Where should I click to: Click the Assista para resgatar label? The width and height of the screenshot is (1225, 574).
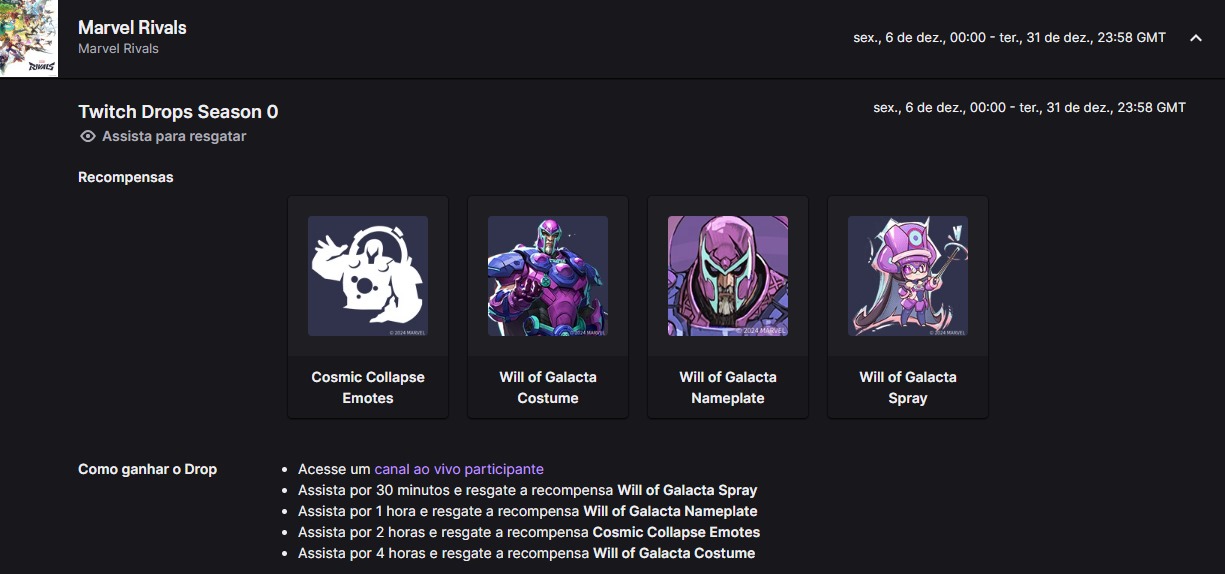point(174,136)
